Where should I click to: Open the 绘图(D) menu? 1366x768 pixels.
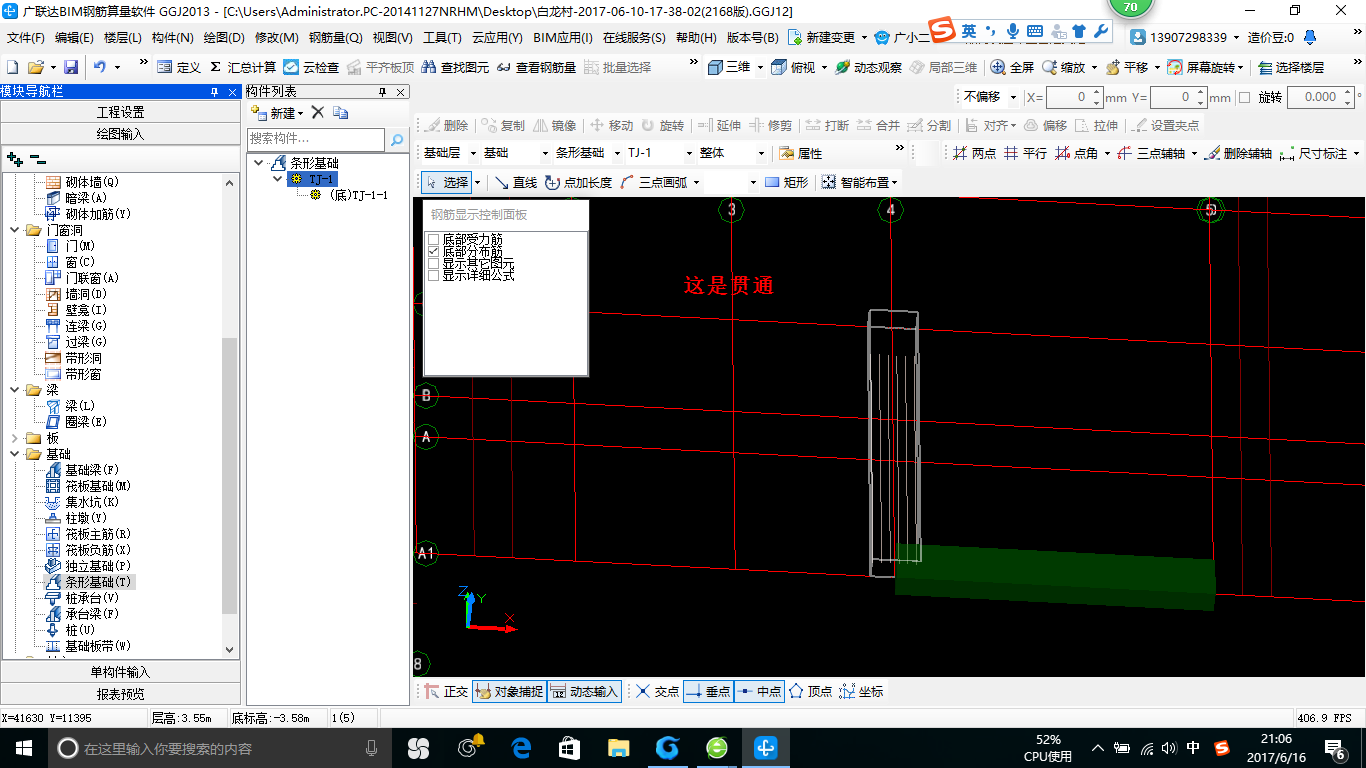pyautogui.click(x=223, y=38)
